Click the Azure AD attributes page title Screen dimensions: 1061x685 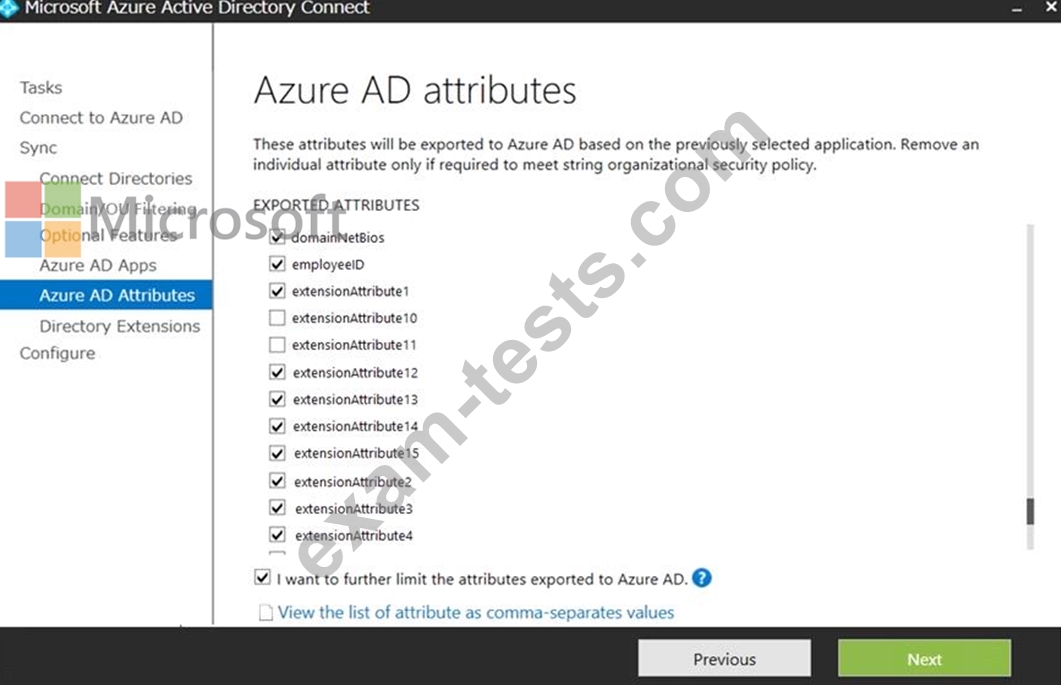point(415,90)
